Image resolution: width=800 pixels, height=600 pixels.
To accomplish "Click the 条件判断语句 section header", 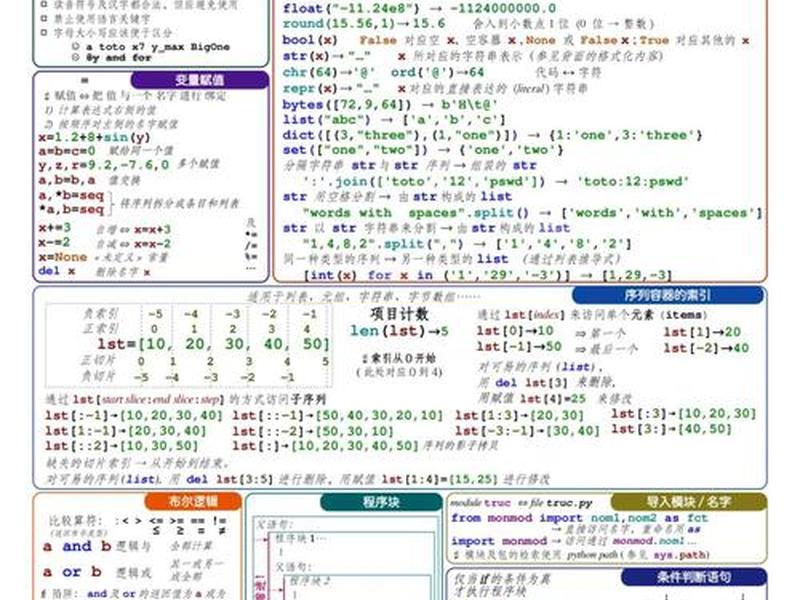I will pyautogui.click(x=694, y=577).
